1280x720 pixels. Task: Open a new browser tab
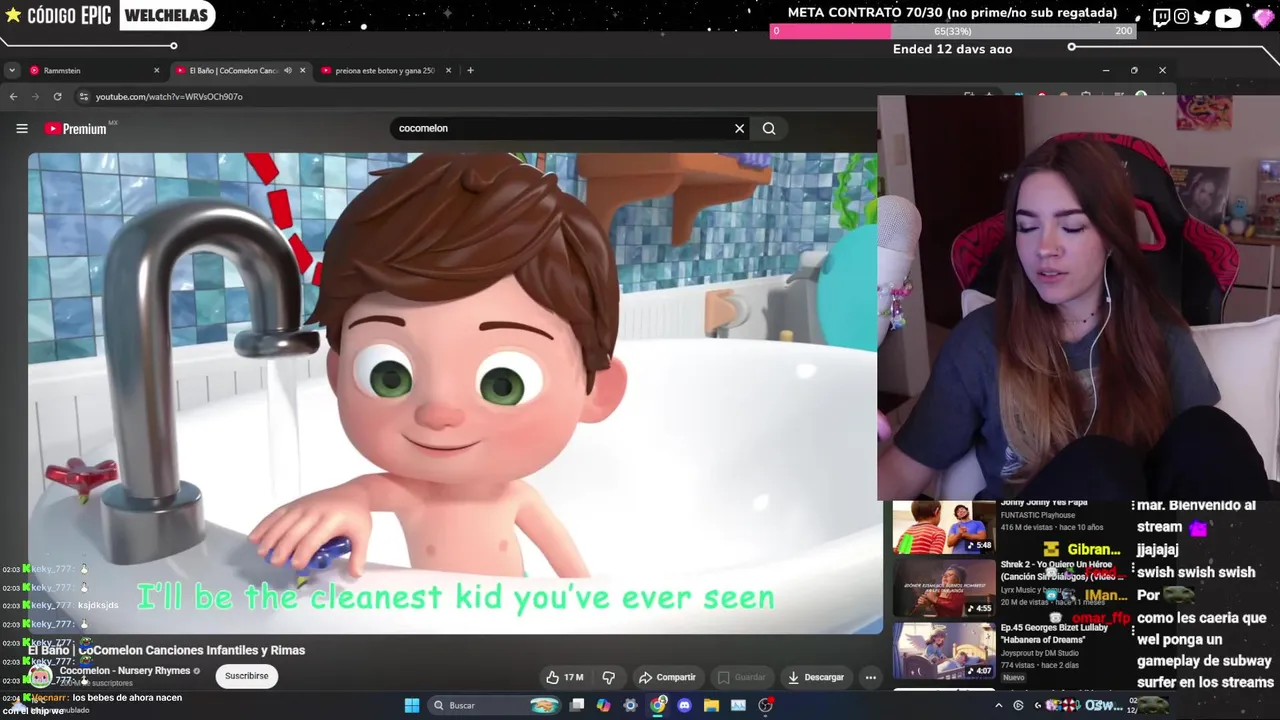click(x=470, y=70)
